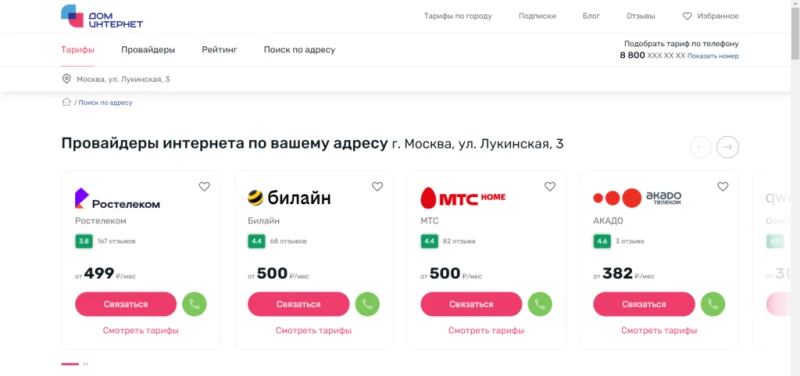
Task: Select the second carousel page indicator dot
Action: point(85,364)
